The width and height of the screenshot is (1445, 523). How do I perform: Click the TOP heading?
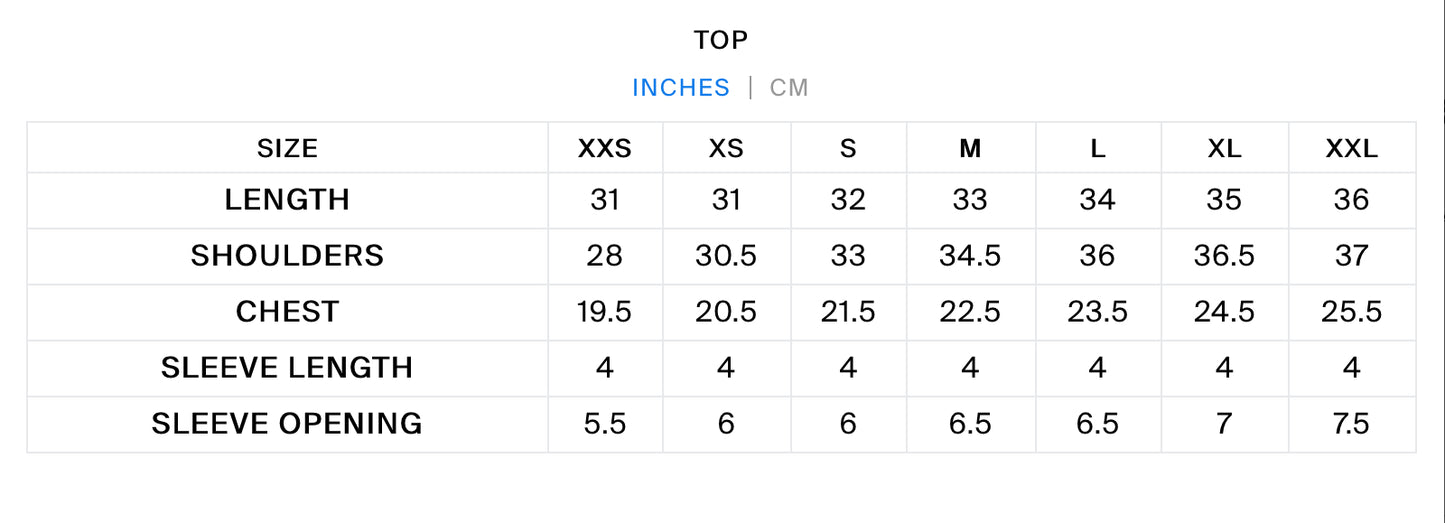point(721,40)
